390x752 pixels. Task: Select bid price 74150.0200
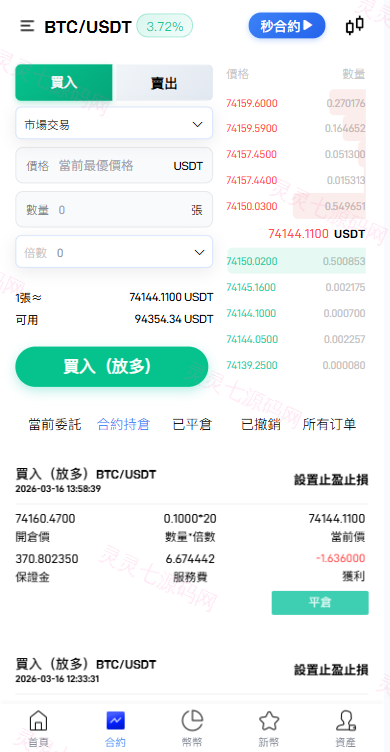pyautogui.click(x=251, y=261)
